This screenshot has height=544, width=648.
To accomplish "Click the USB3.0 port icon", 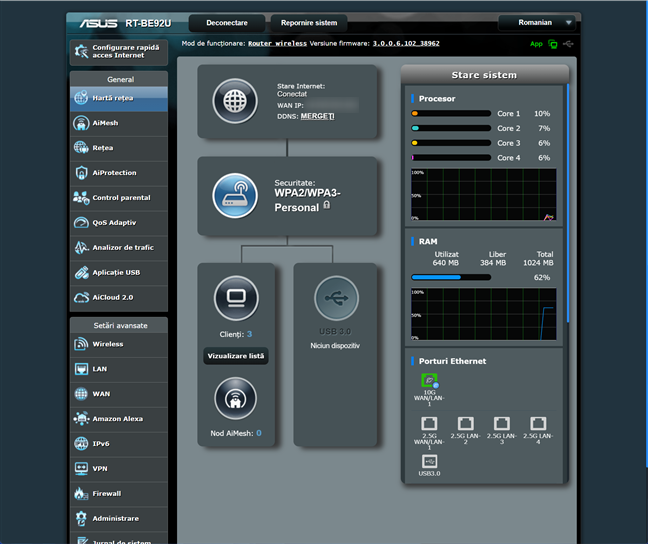I will tap(429, 461).
